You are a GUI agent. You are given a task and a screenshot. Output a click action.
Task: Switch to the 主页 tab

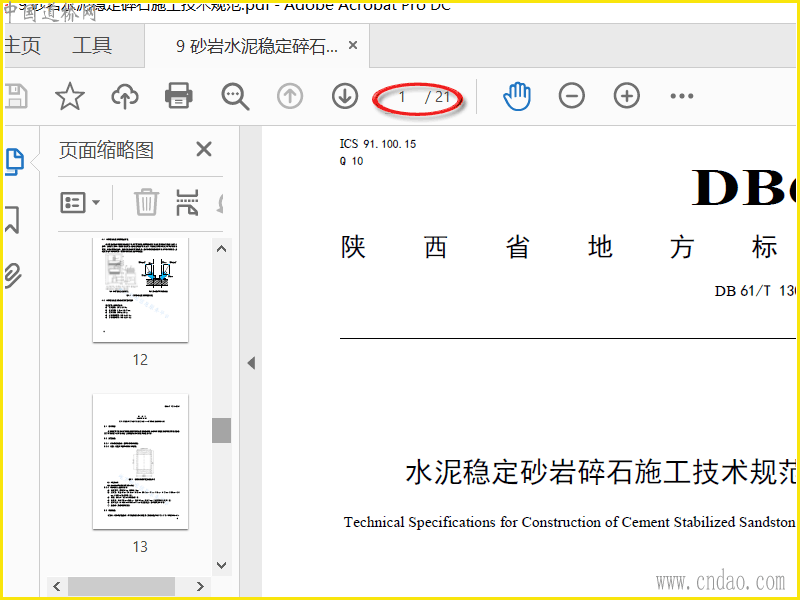(22, 45)
